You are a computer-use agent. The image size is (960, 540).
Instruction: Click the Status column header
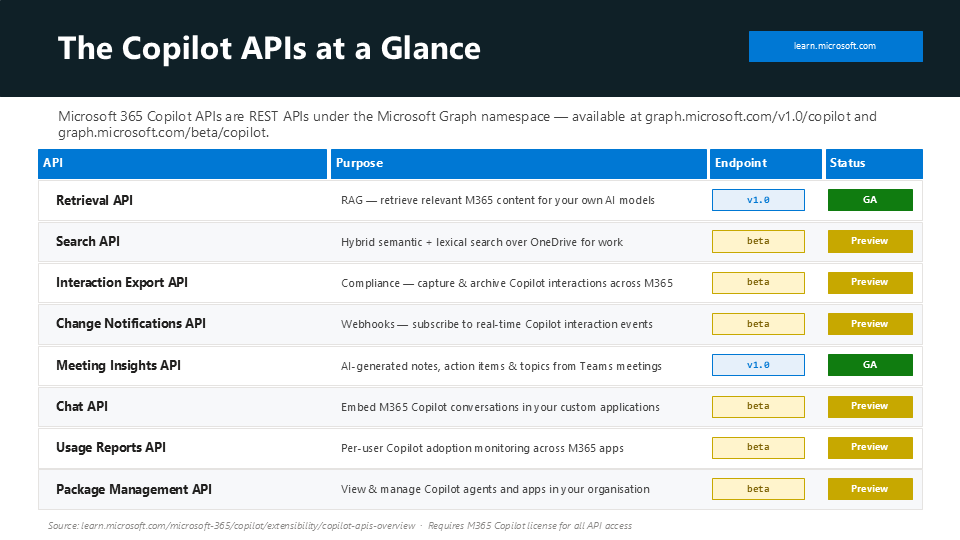point(847,163)
